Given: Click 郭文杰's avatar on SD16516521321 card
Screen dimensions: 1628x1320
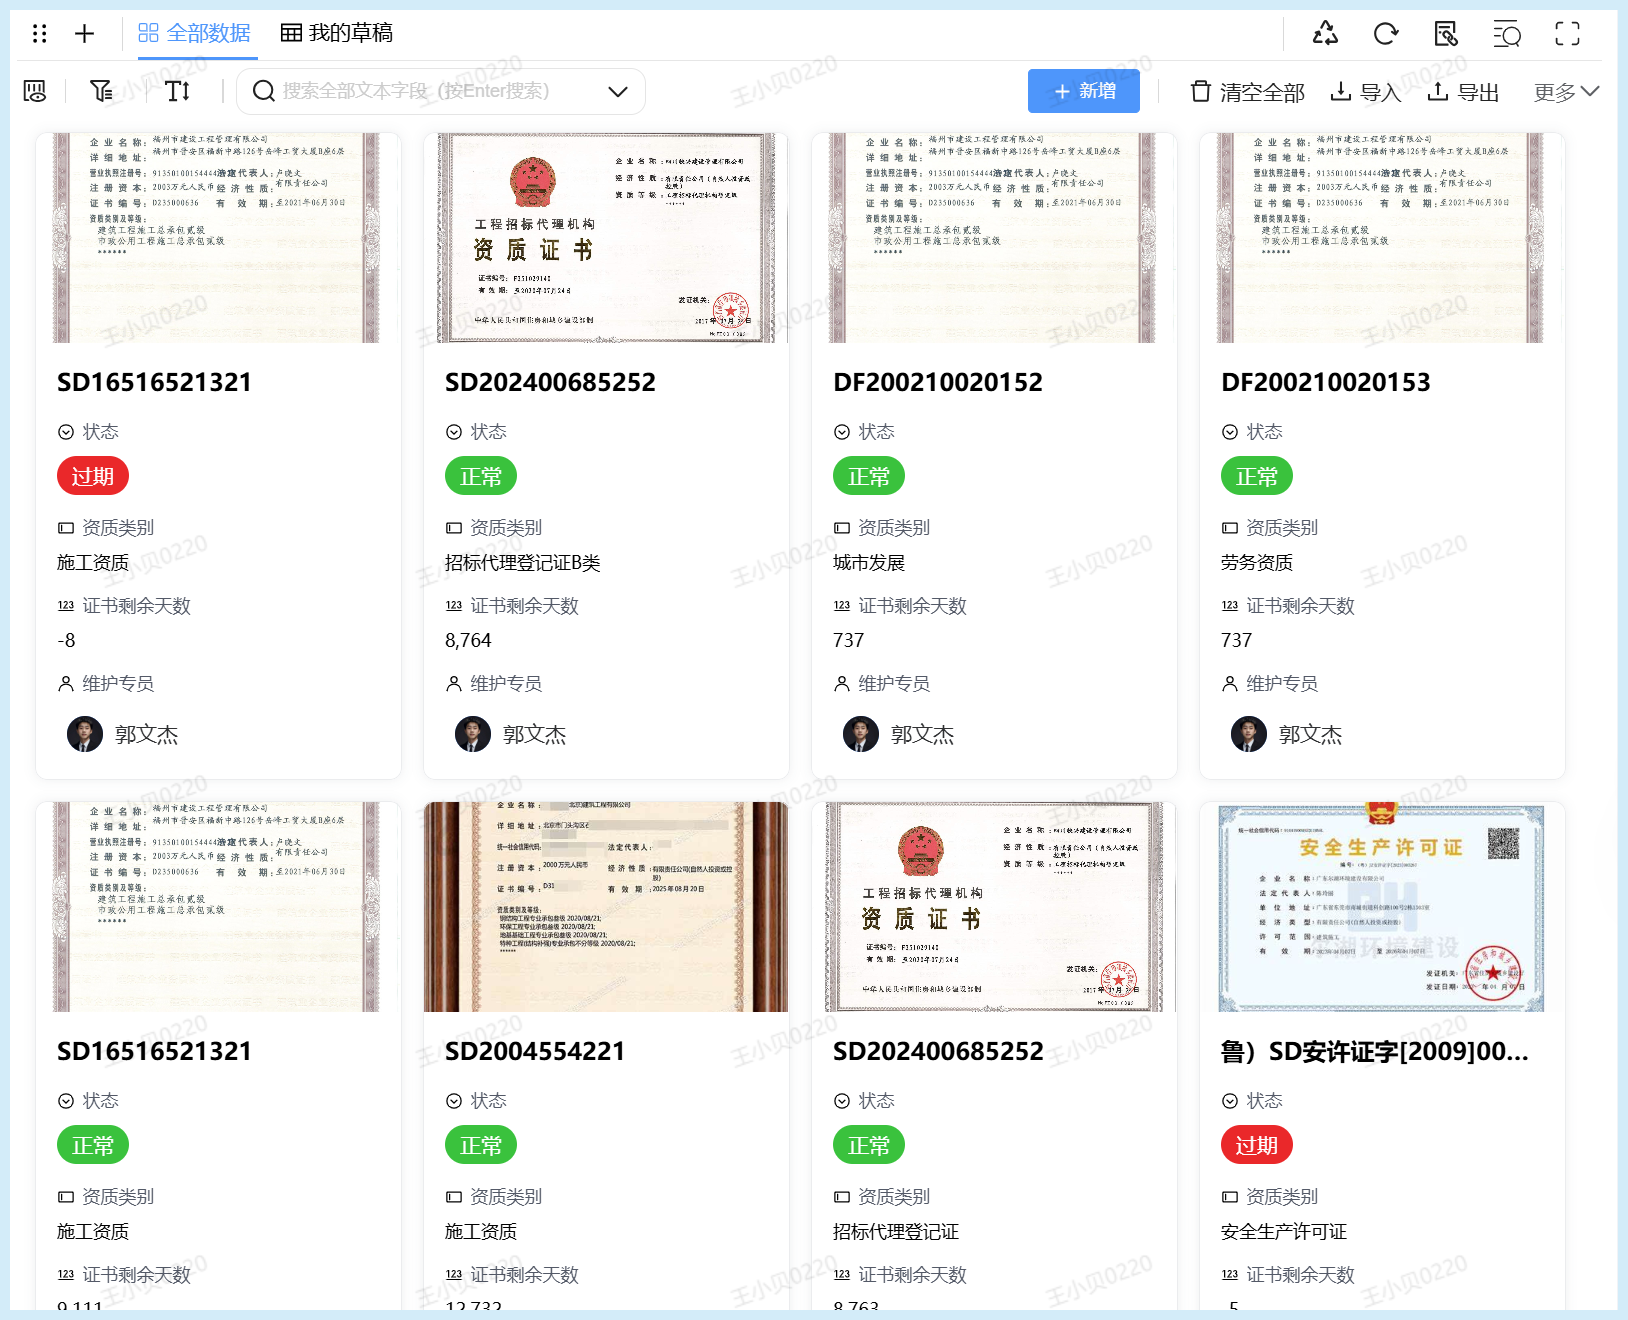Looking at the screenshot, I should pos(86,733).
